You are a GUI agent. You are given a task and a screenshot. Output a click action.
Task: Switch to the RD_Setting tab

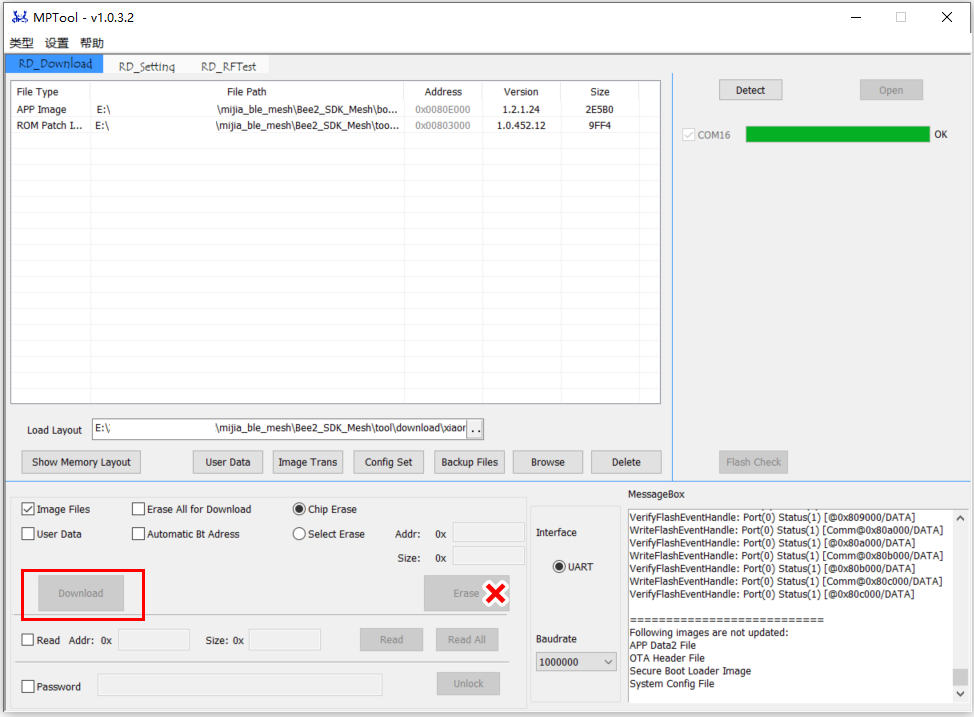[147, 66]
